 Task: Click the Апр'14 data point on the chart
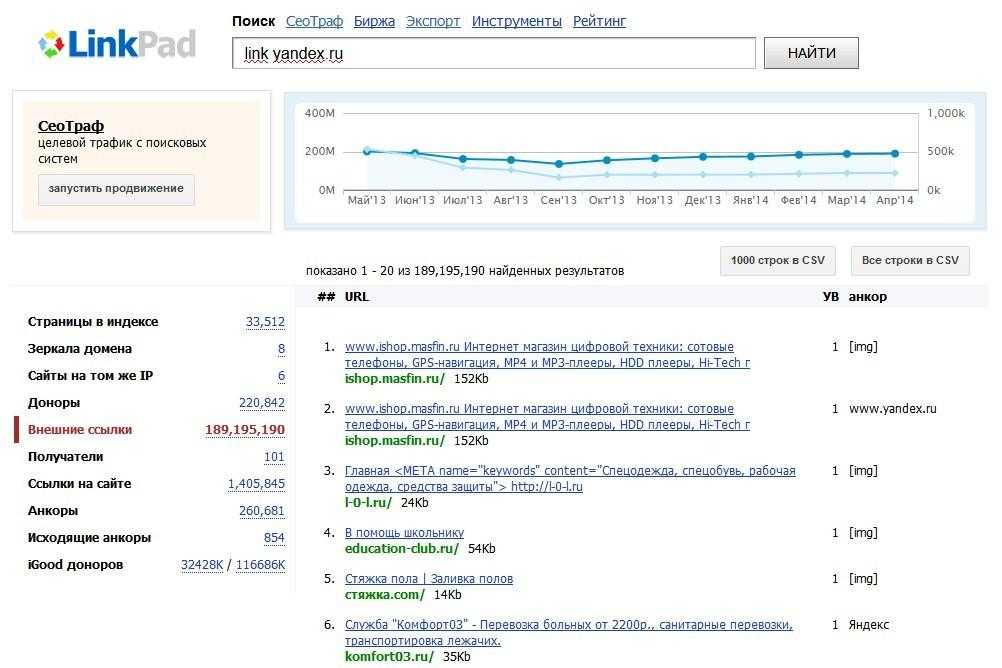pyautogui.click(x=895, y=154)
